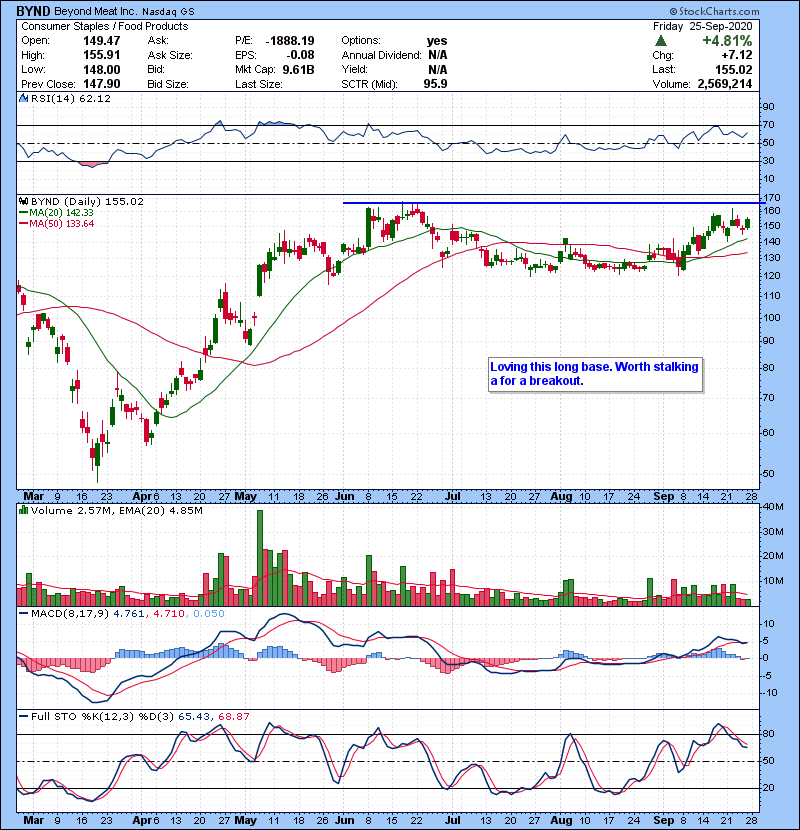Open the Consumer Staples / Food Products sector

tap(103, 26)
